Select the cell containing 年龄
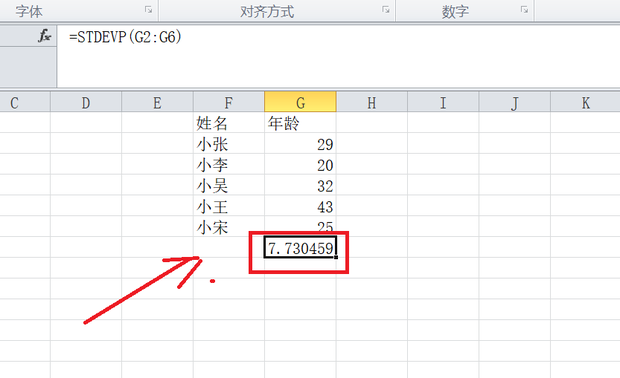620x378 pixels. 300,123
